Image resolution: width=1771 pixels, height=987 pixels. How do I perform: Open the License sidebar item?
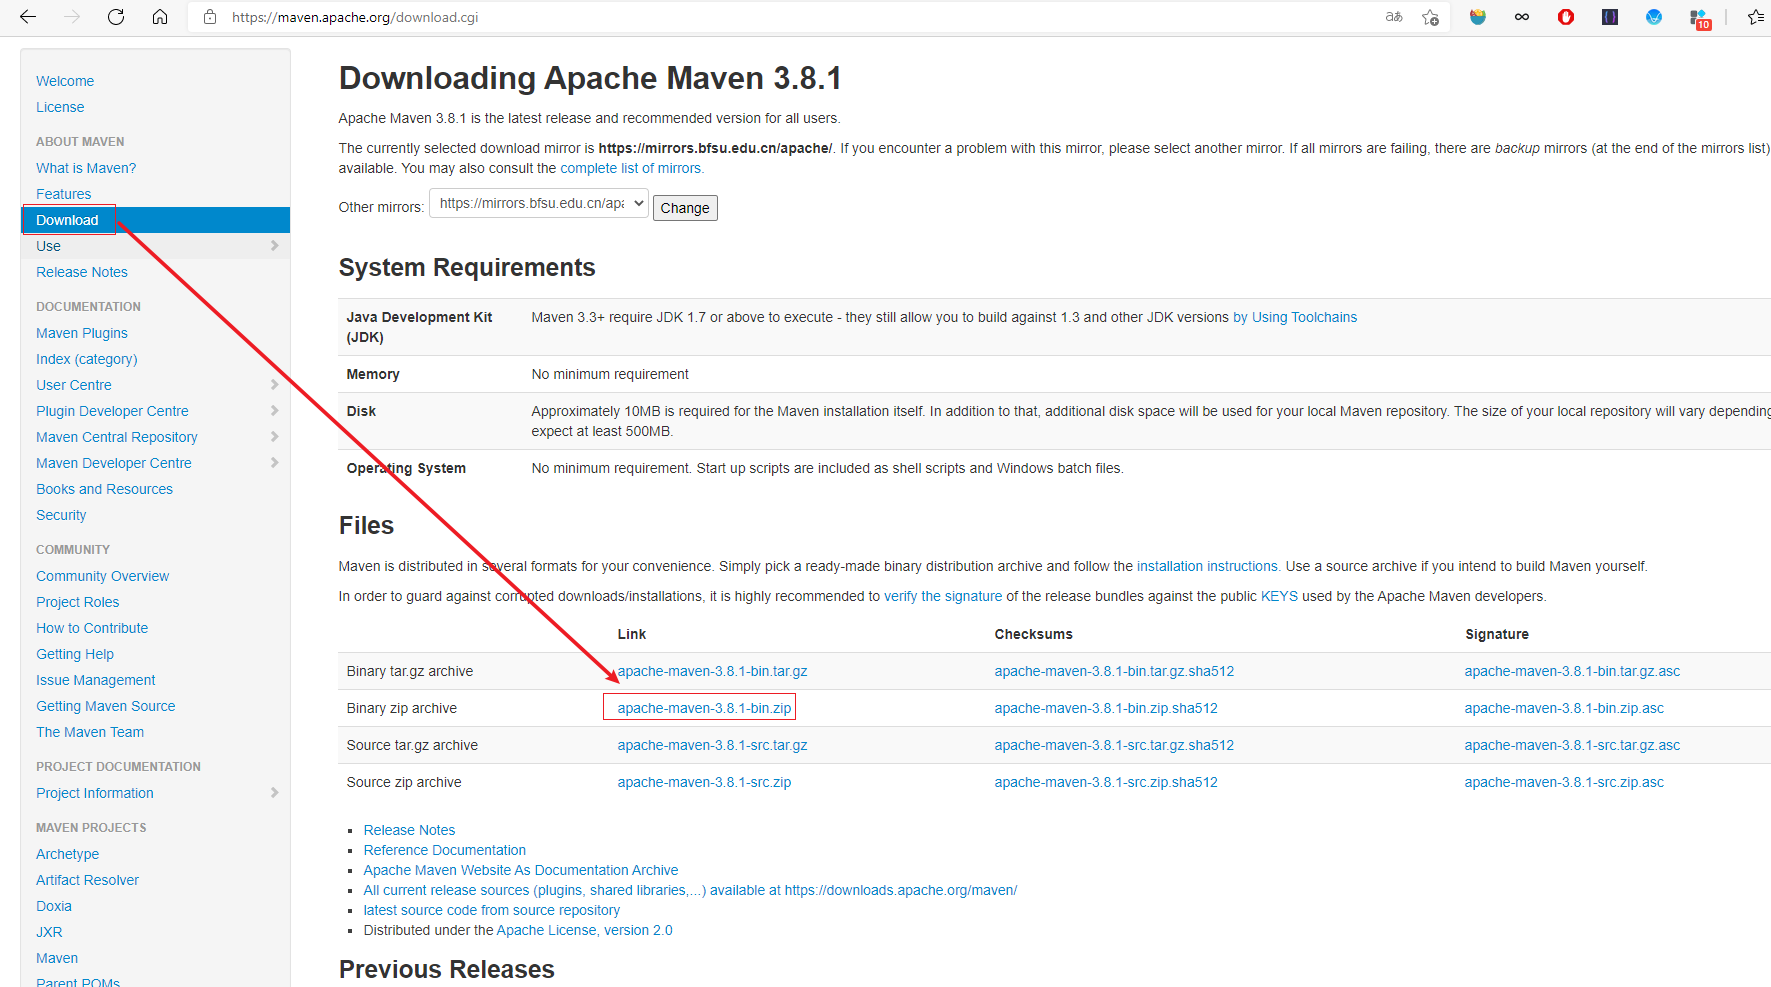click(60, 107)
